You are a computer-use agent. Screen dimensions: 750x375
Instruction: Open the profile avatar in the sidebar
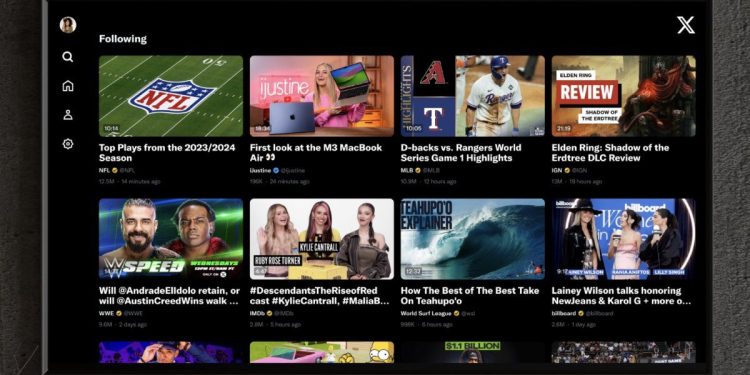(x=68, y=25)
